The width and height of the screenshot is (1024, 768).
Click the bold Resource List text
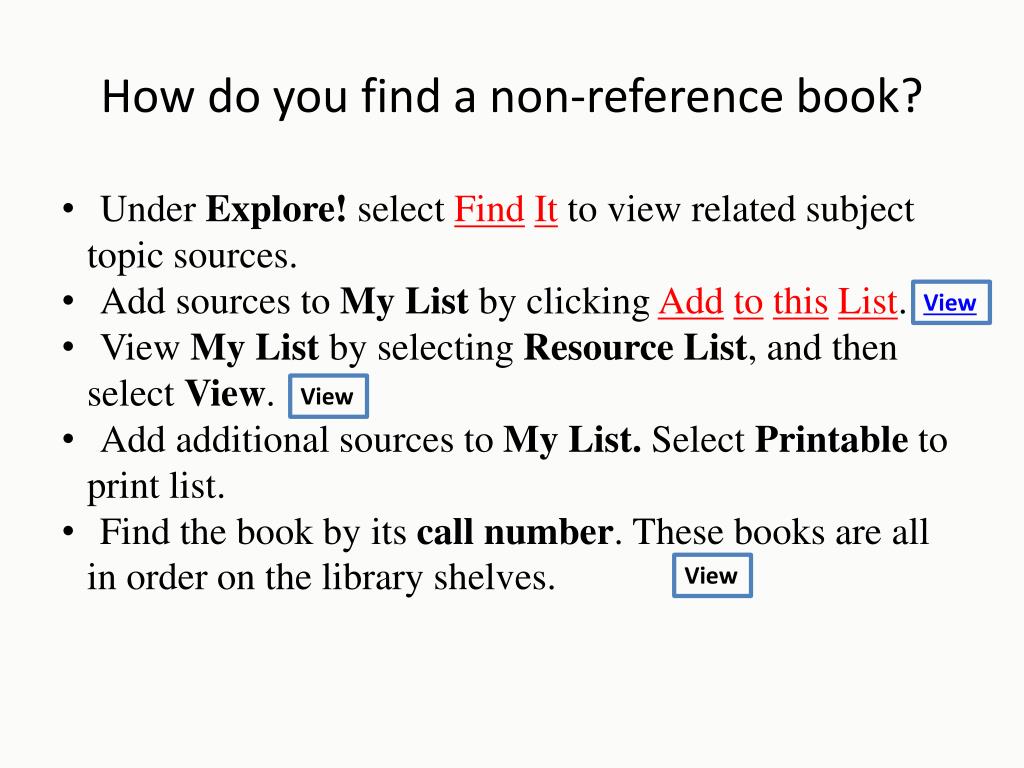[635, 348]
